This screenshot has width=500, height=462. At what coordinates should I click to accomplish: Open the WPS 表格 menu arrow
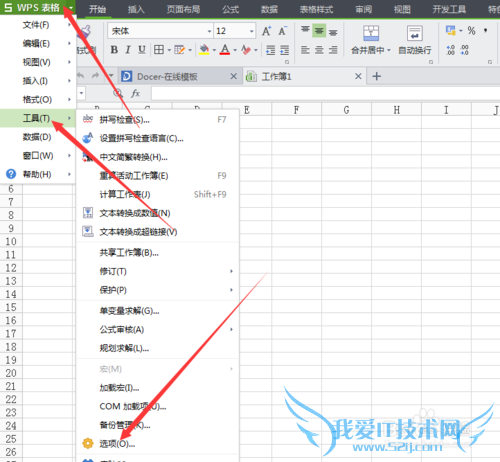click(71, 7)
